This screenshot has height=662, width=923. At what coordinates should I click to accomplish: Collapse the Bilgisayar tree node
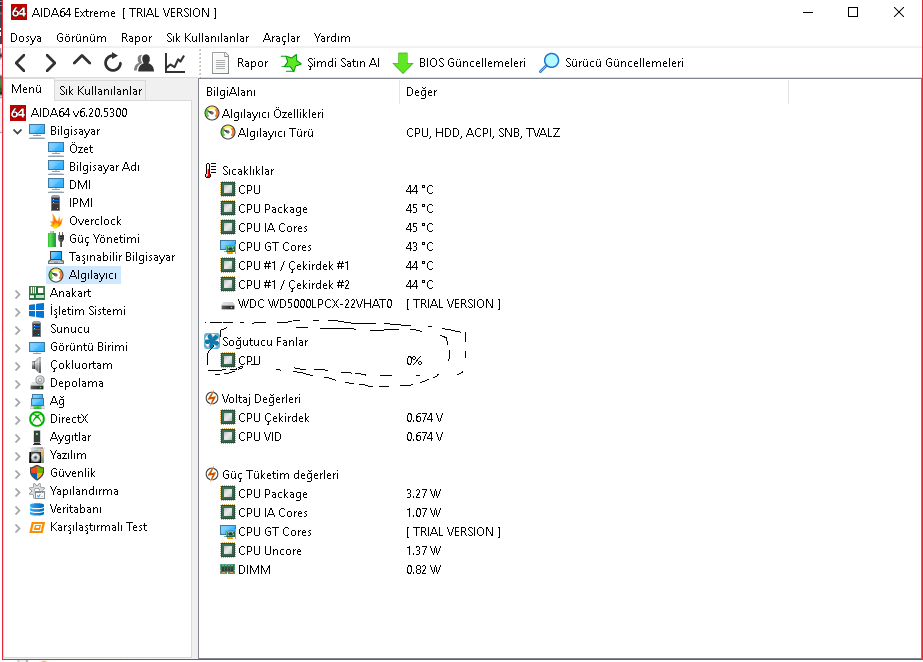(18, 131)
